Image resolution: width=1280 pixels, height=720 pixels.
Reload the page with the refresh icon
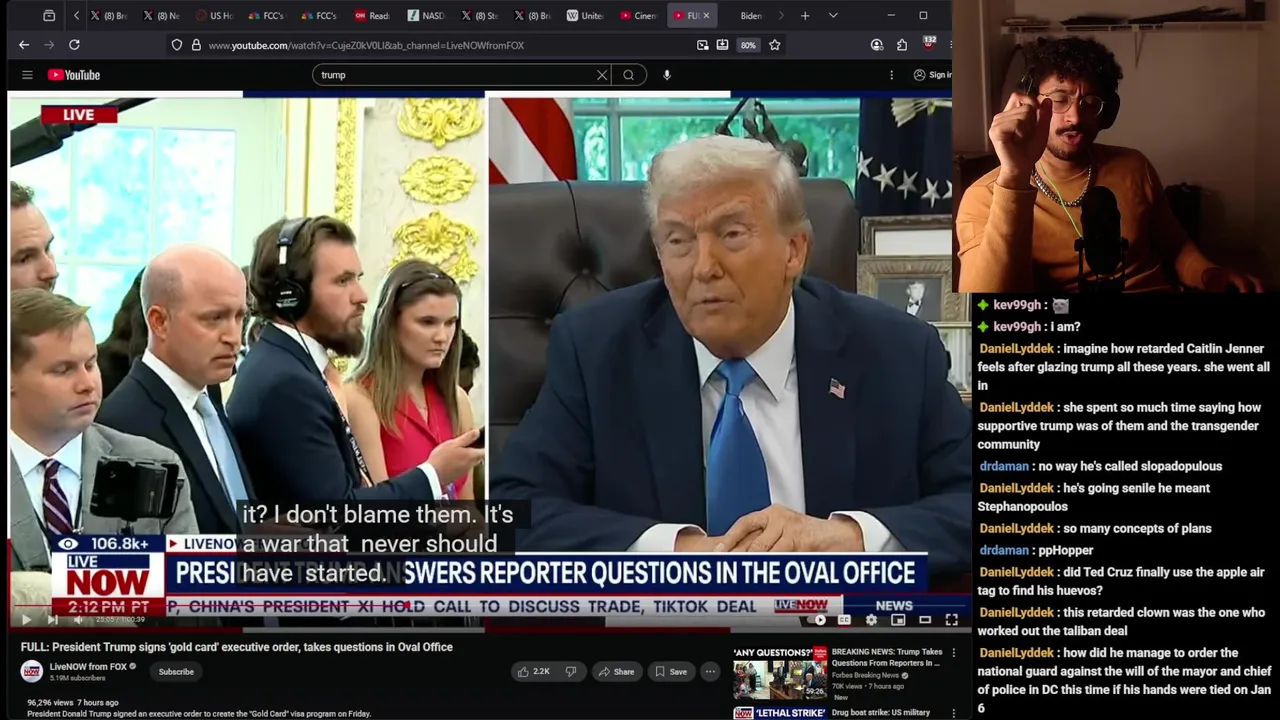point(74,45)
